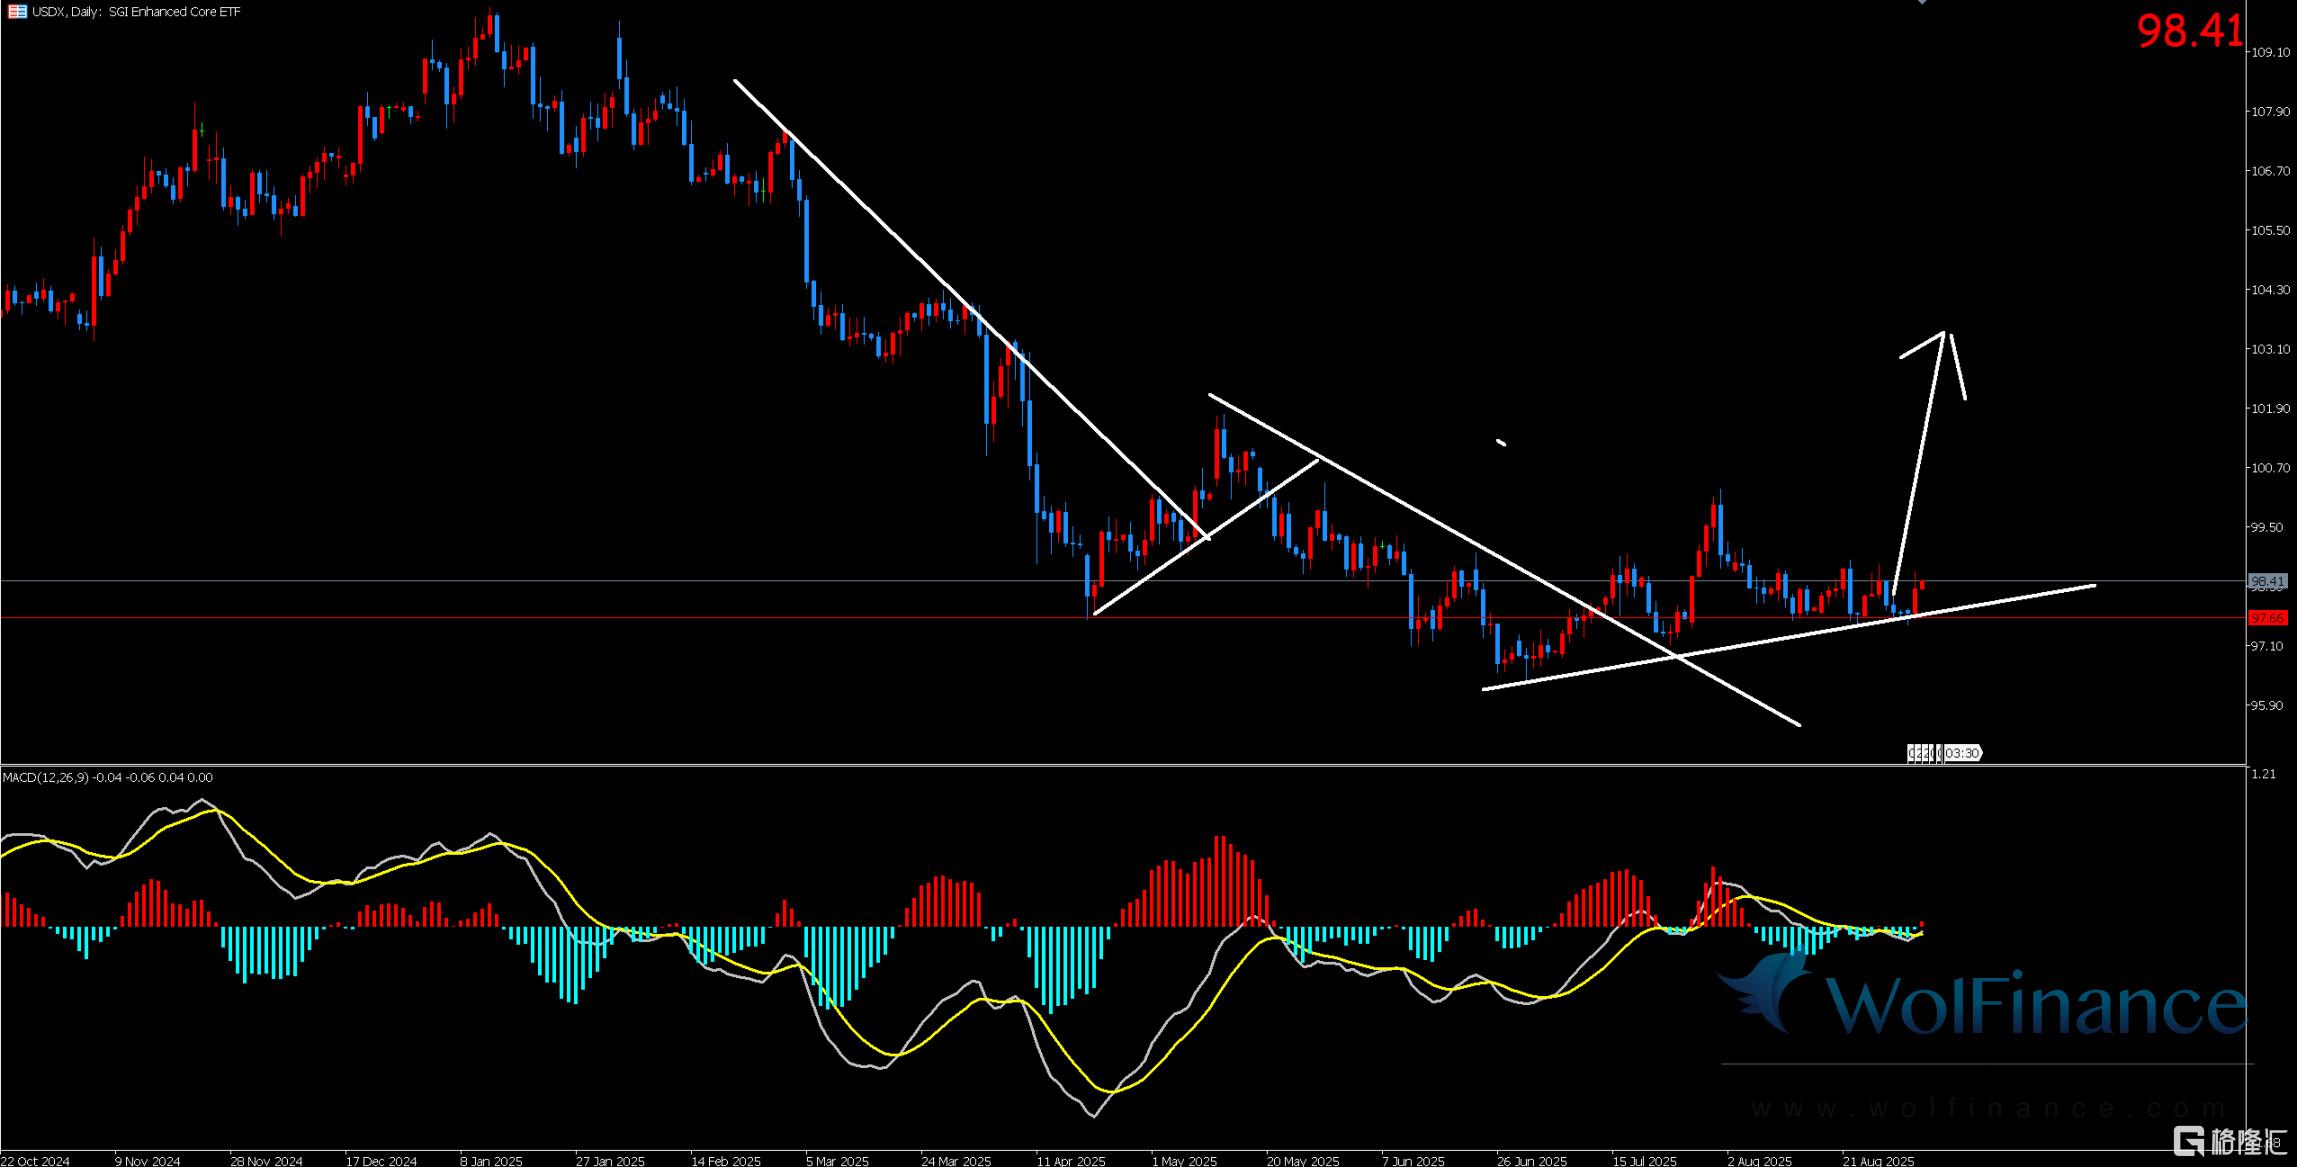
Task: Click the 105.50 price axis label
Action: click(x=2270, y=230)
